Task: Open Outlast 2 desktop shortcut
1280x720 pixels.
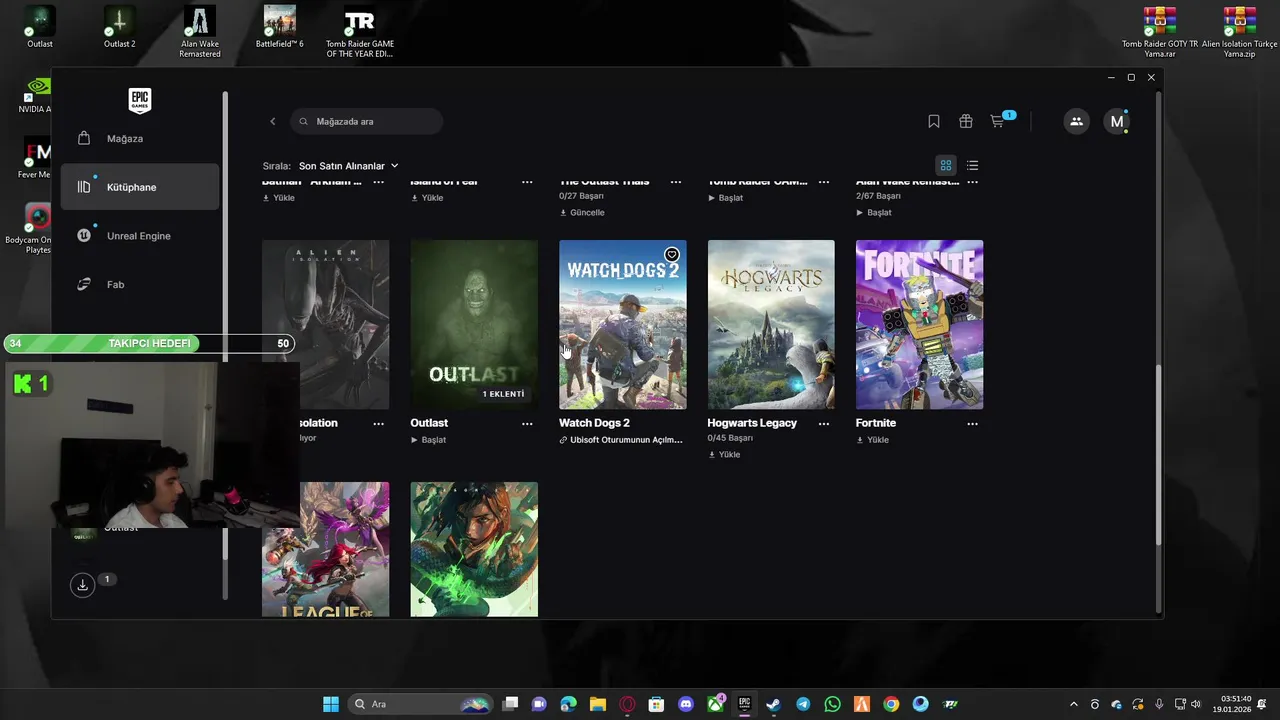Action: click(120, 27)
